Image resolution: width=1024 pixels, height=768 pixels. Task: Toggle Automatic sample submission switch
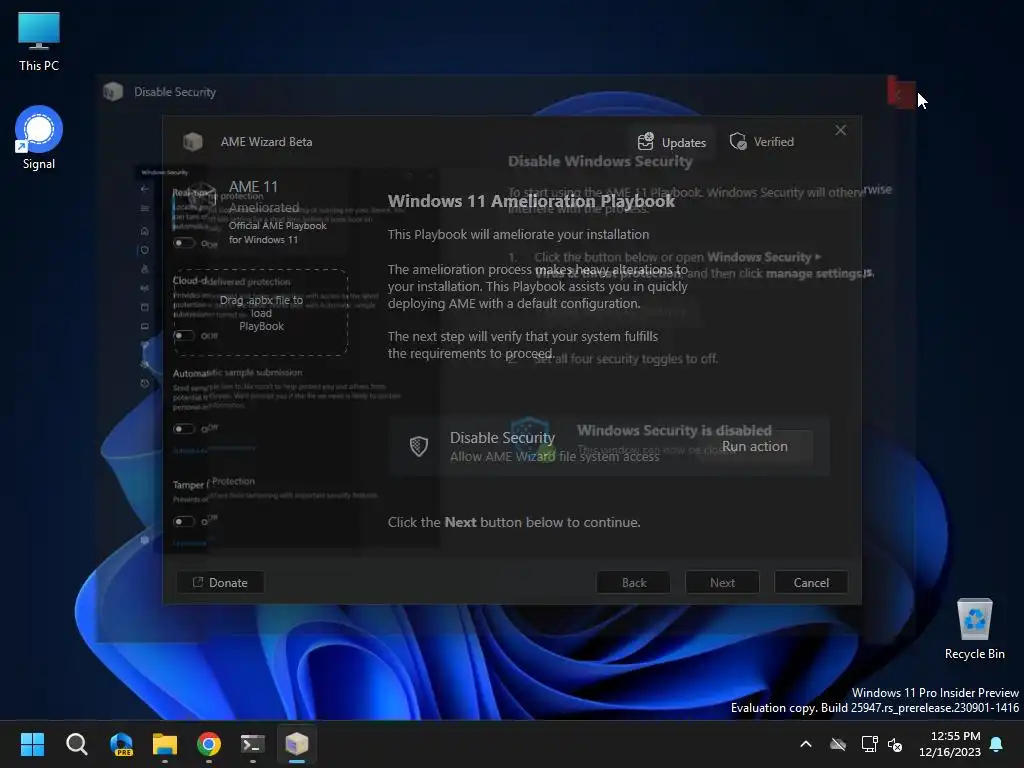click(x=184, y=428)
